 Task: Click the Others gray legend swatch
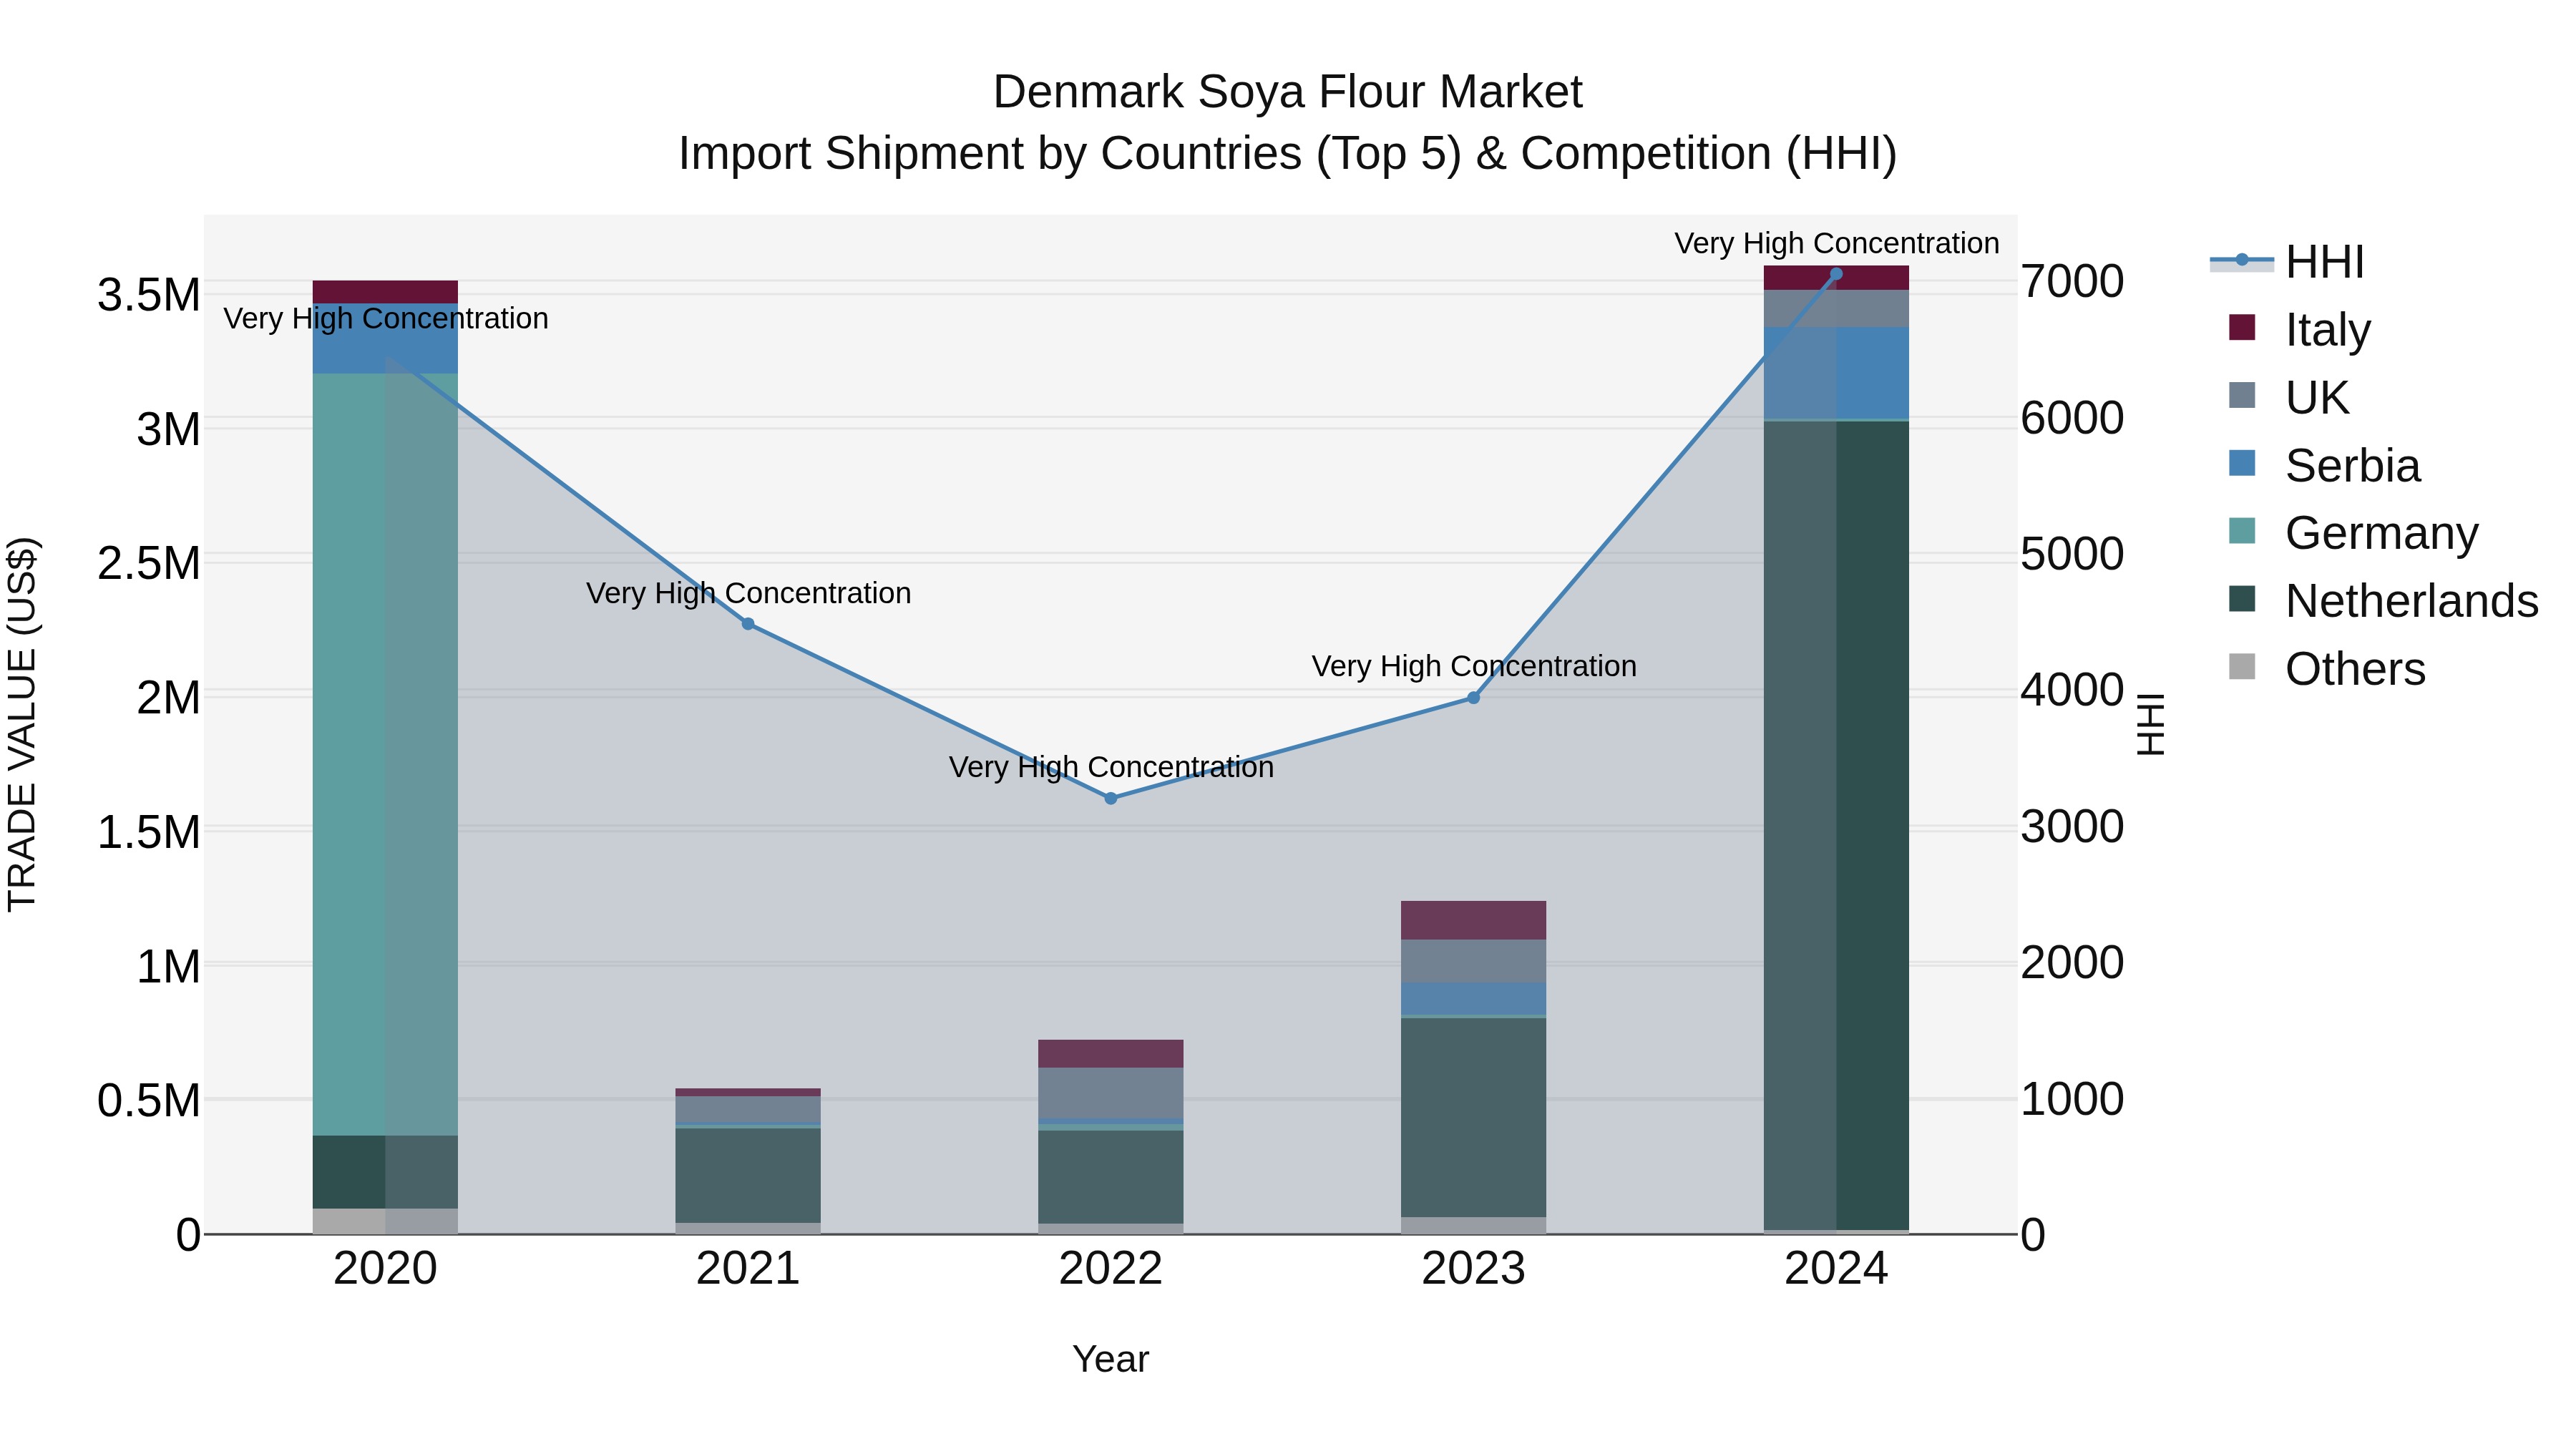[x=2242, y=666]
